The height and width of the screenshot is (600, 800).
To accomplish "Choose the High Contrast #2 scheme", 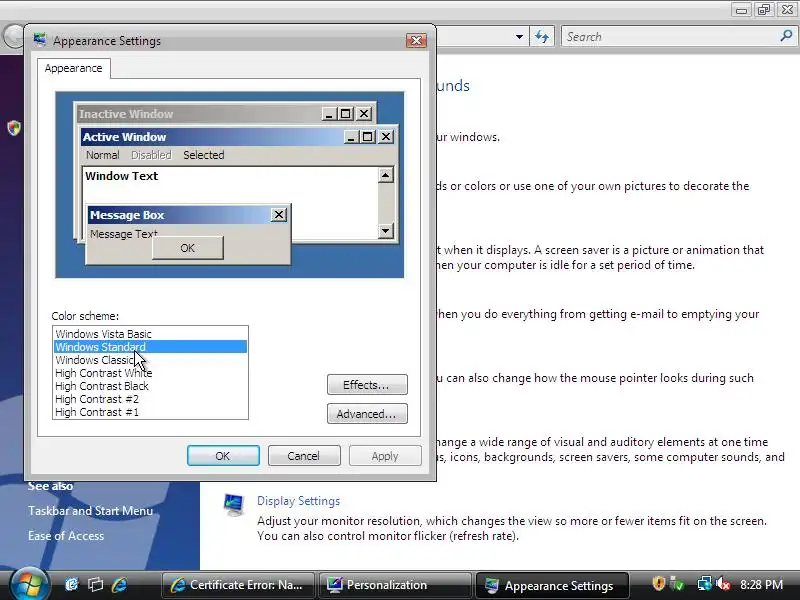I will (x=151, y=399).
